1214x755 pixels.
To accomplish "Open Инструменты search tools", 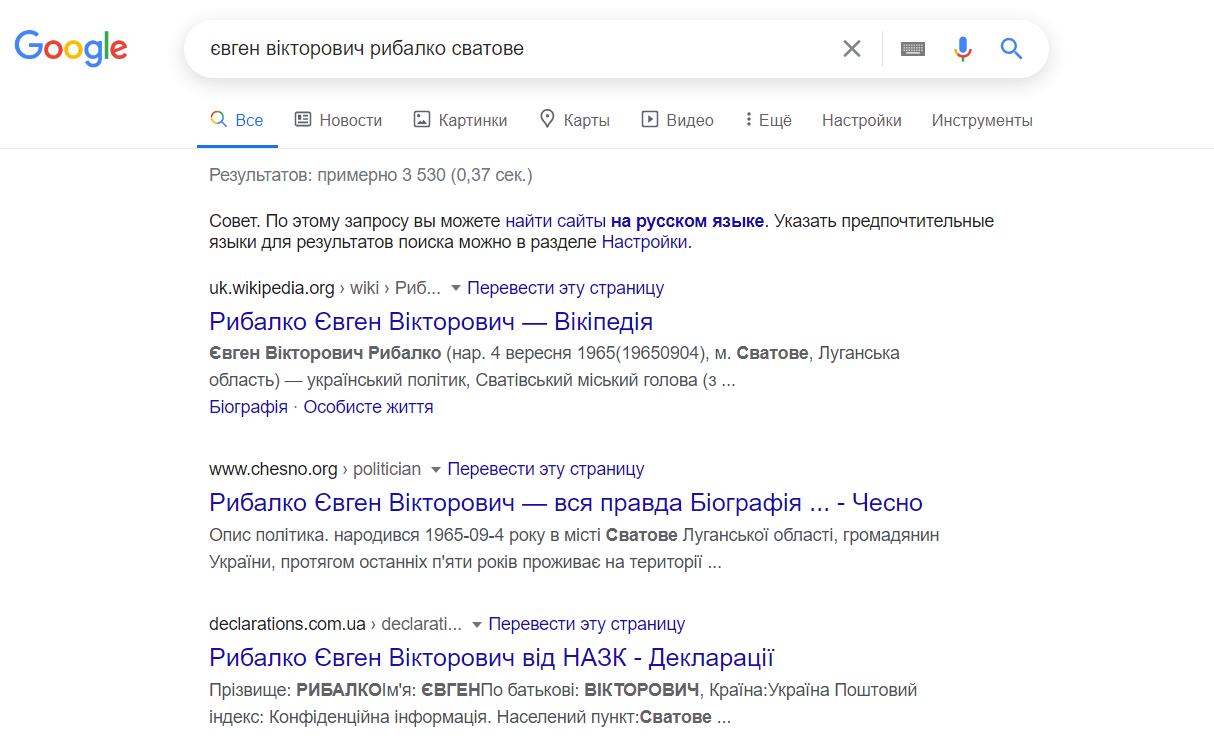I will [982, 120].
